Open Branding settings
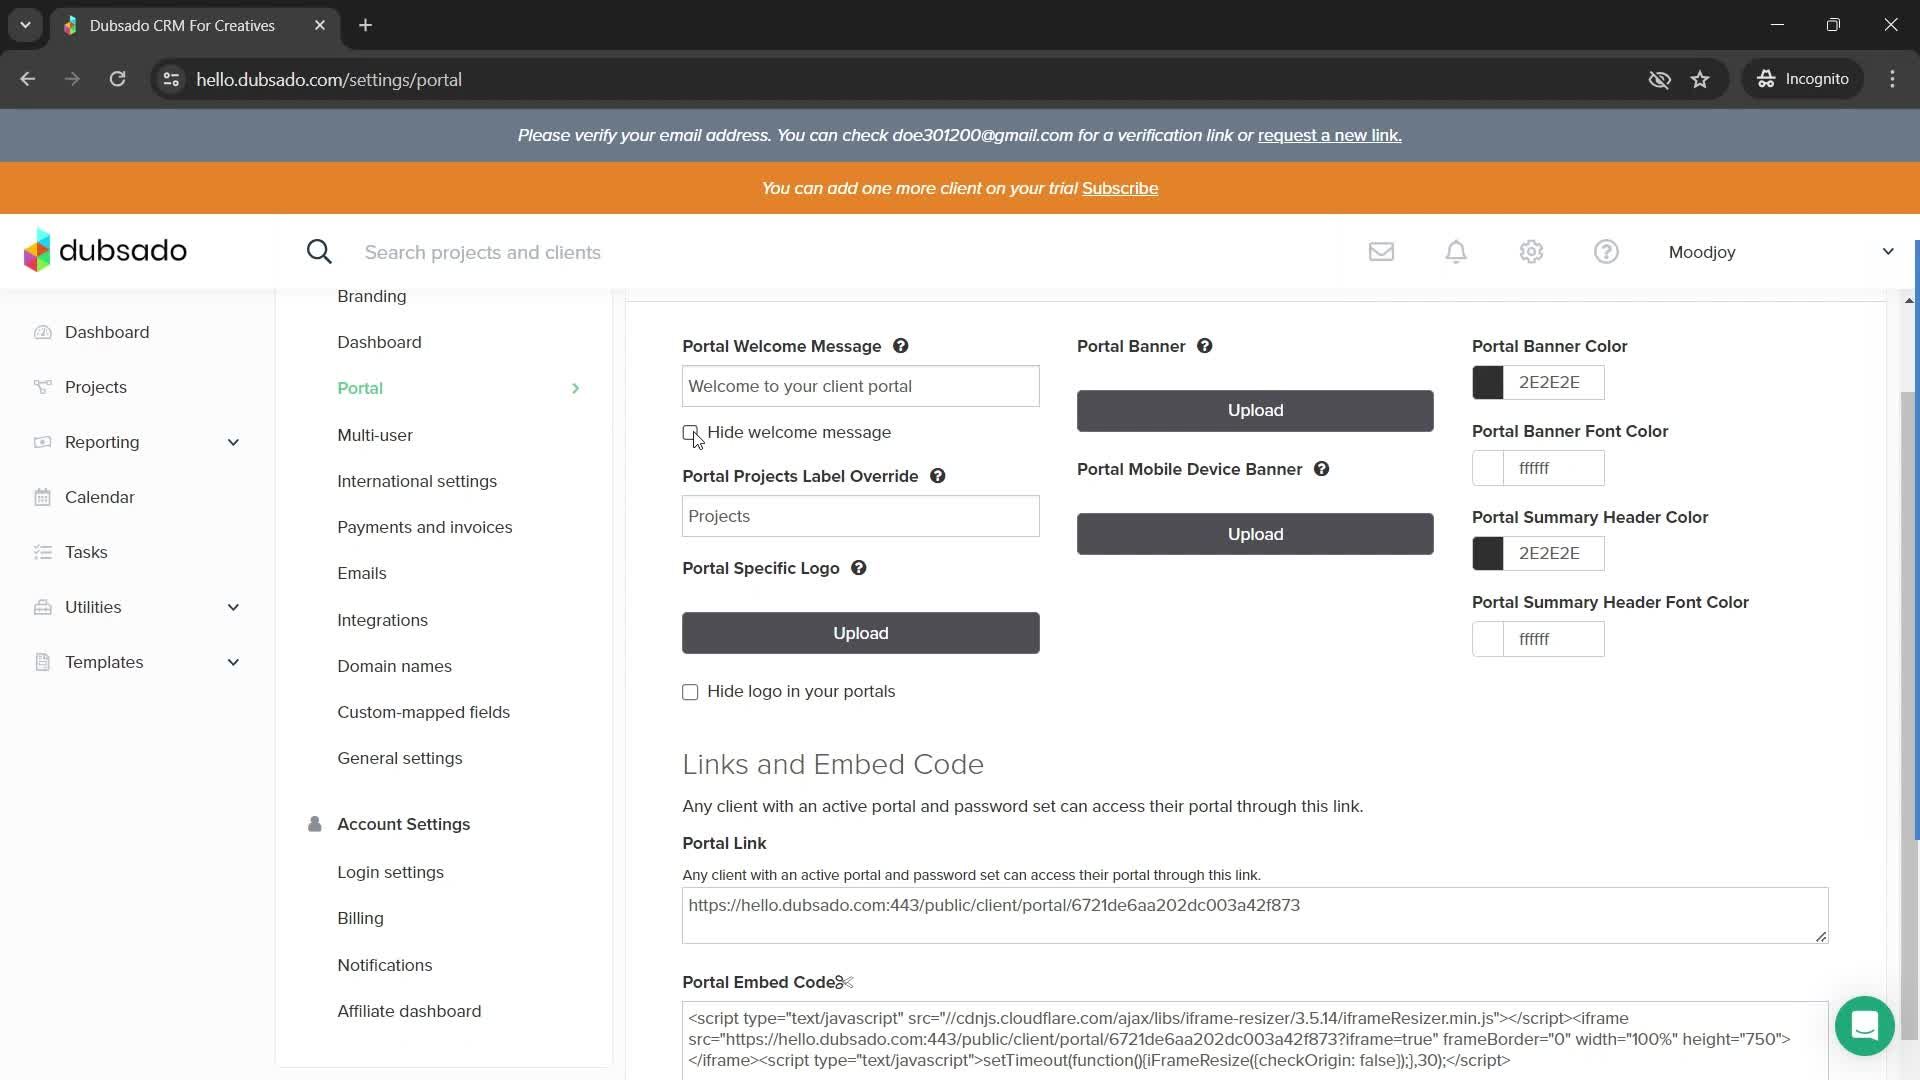Viewport: 1920px width, 1080px height. point(372,296)
